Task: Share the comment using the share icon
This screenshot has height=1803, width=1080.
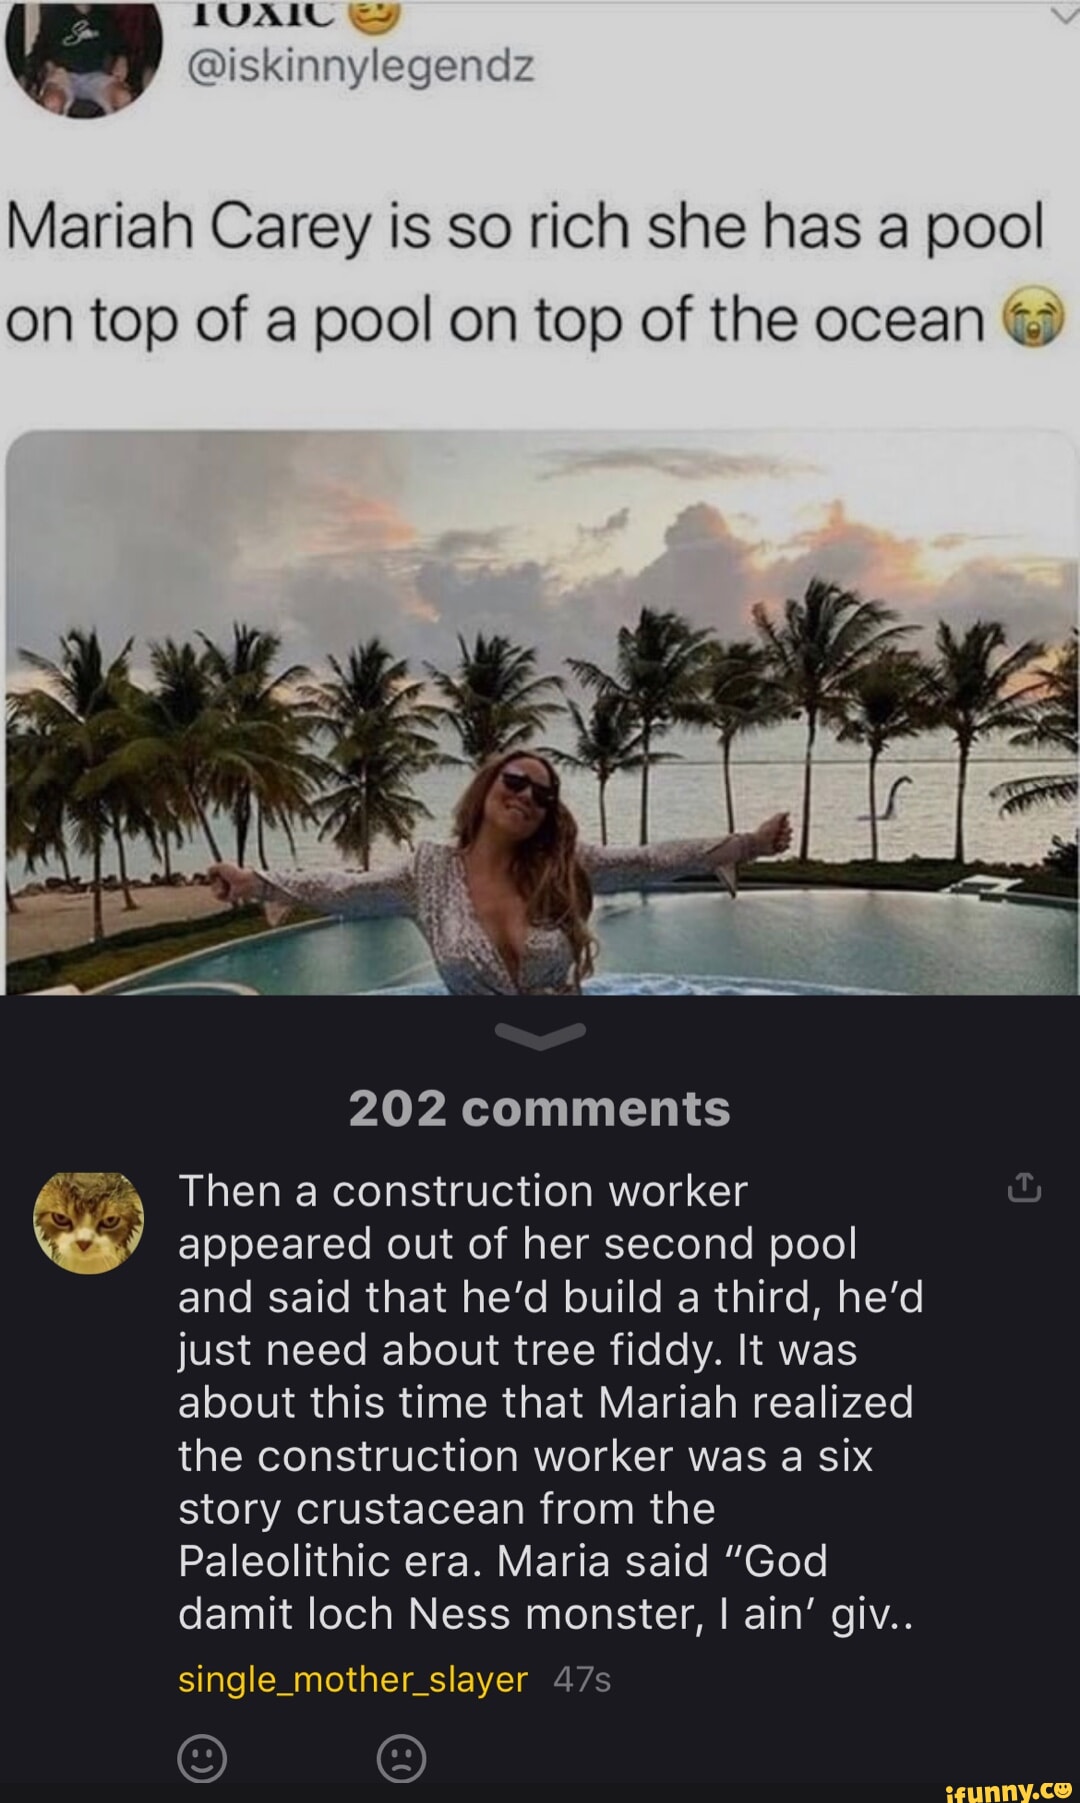Action: [x=1025, y=1188]
